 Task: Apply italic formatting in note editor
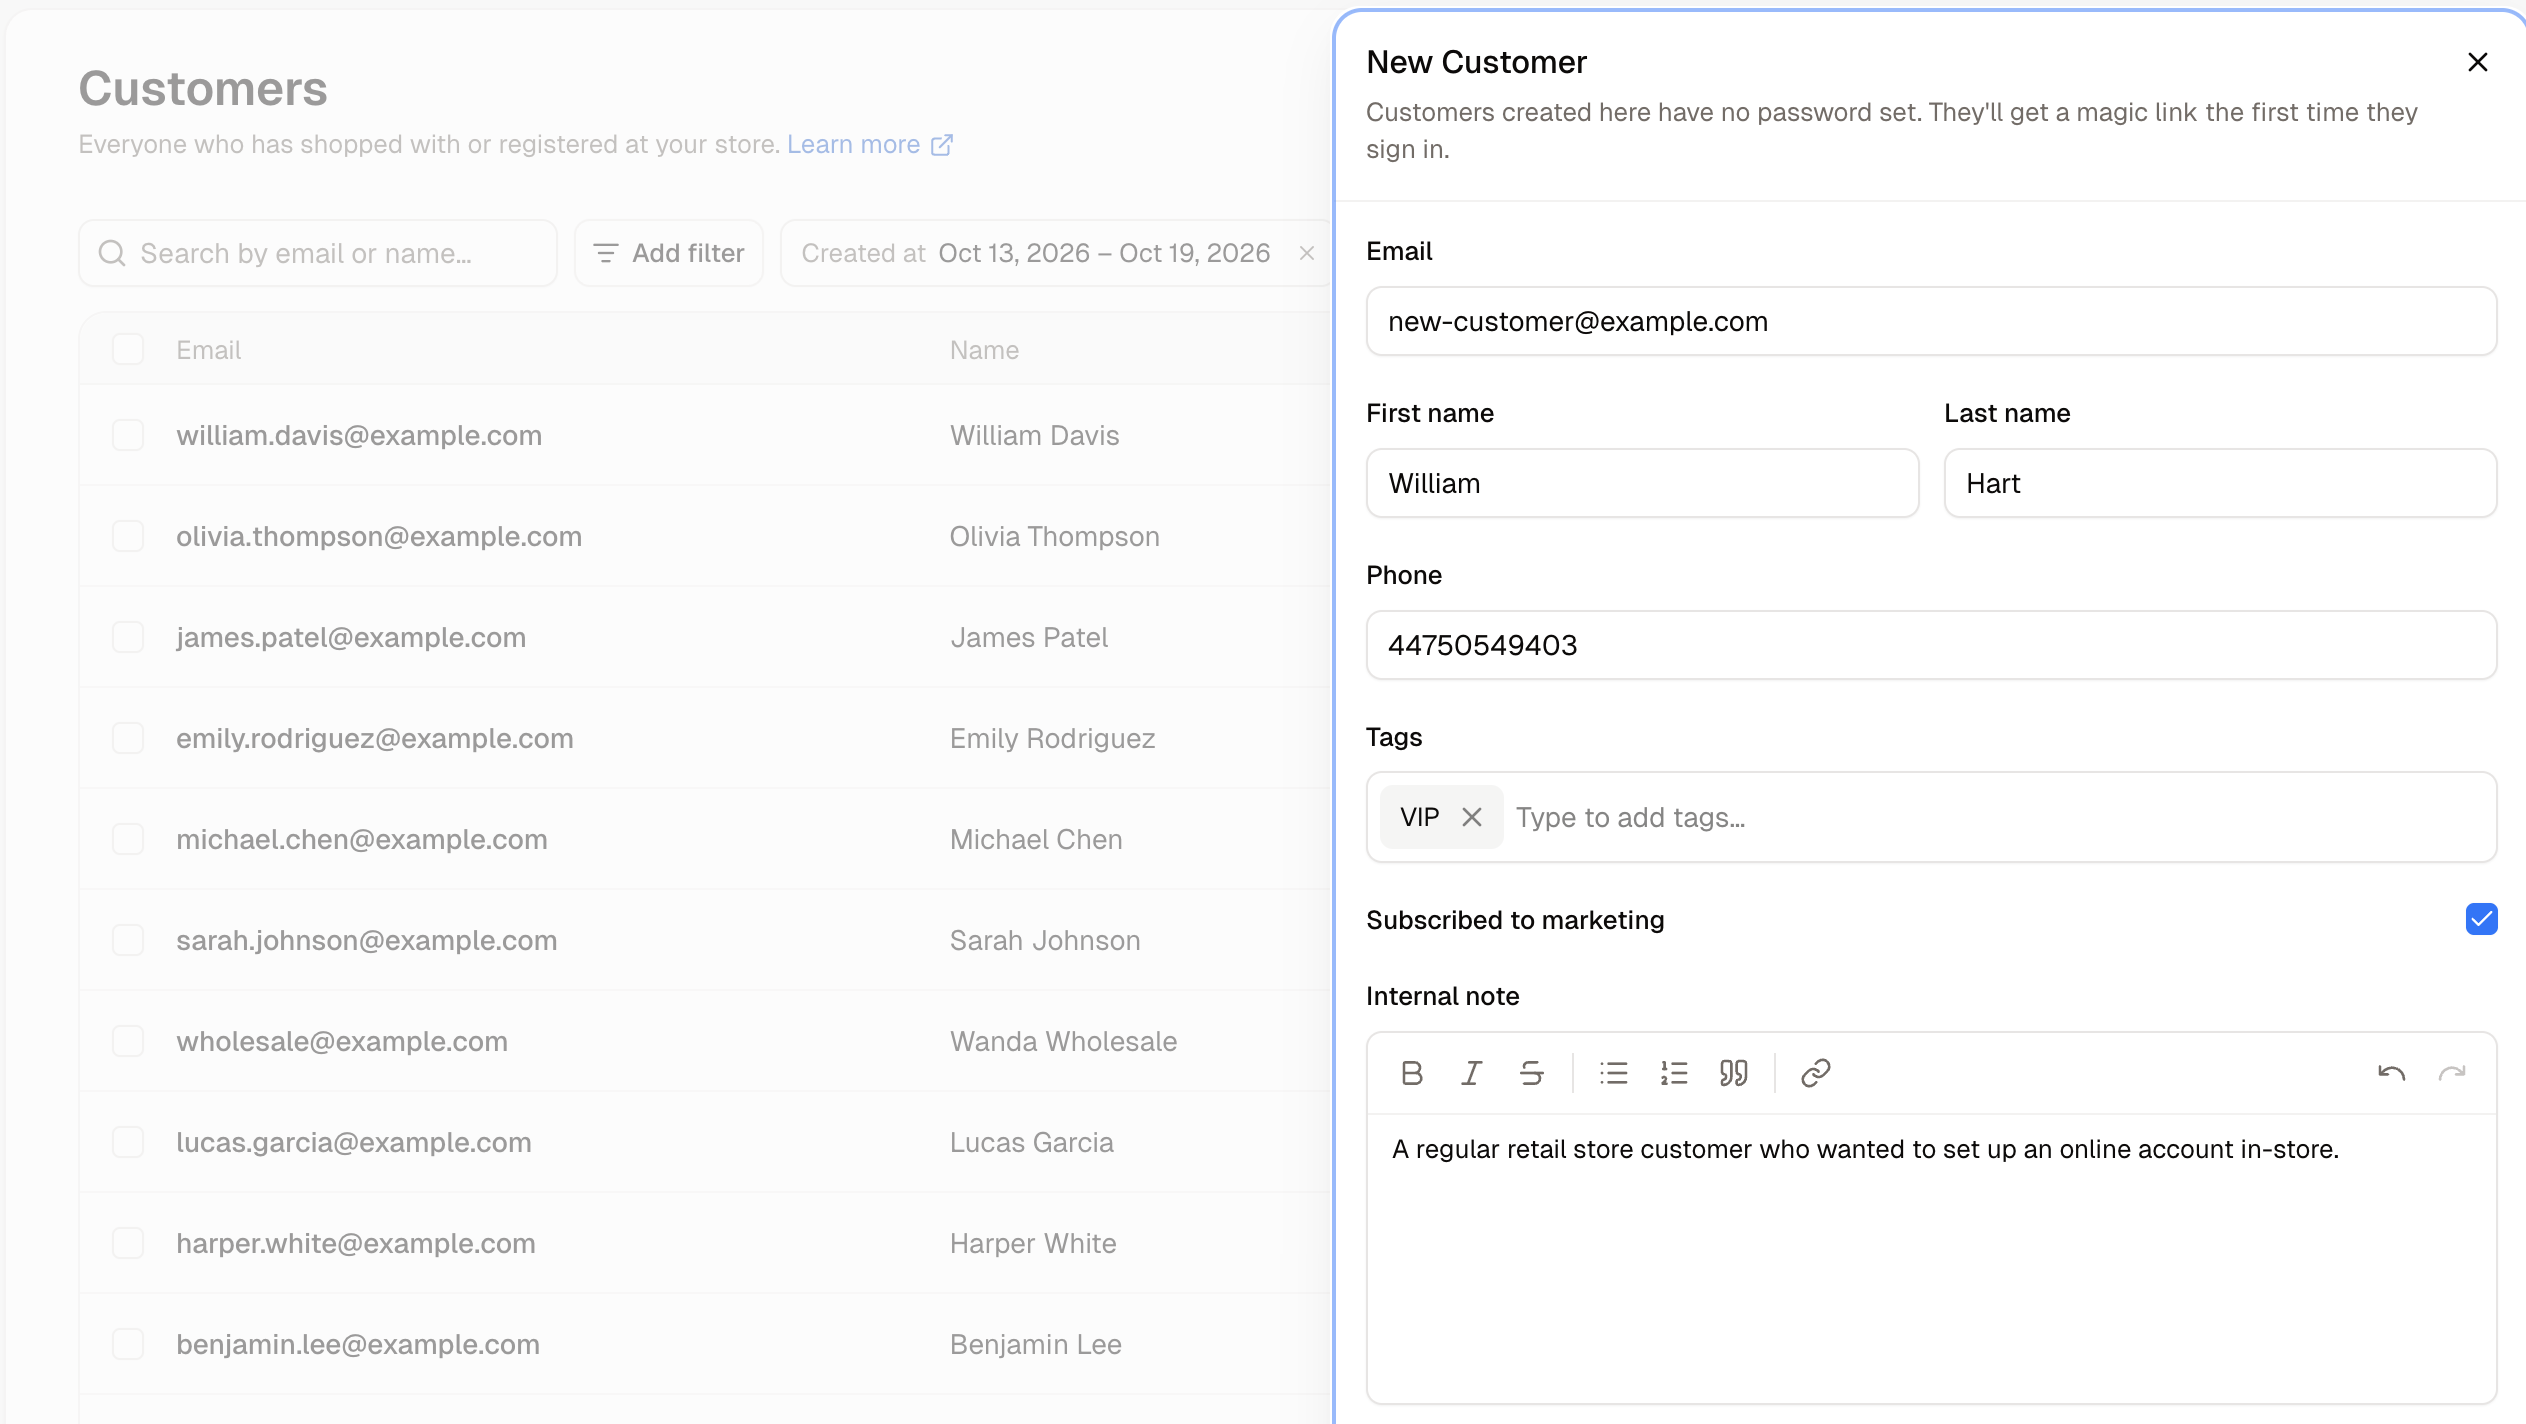1472,1073
